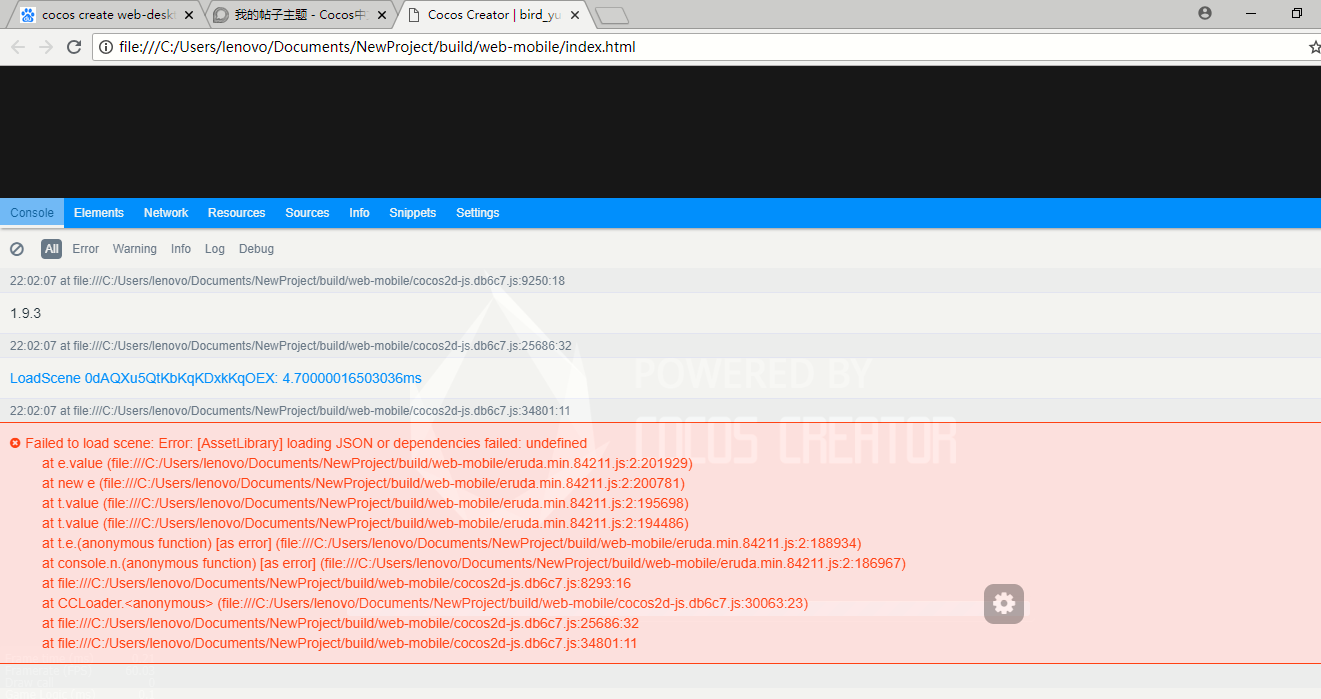Screen dimensions: 1321x699
Task: Open the eruda Settings tab
Action: pos(478,213)
